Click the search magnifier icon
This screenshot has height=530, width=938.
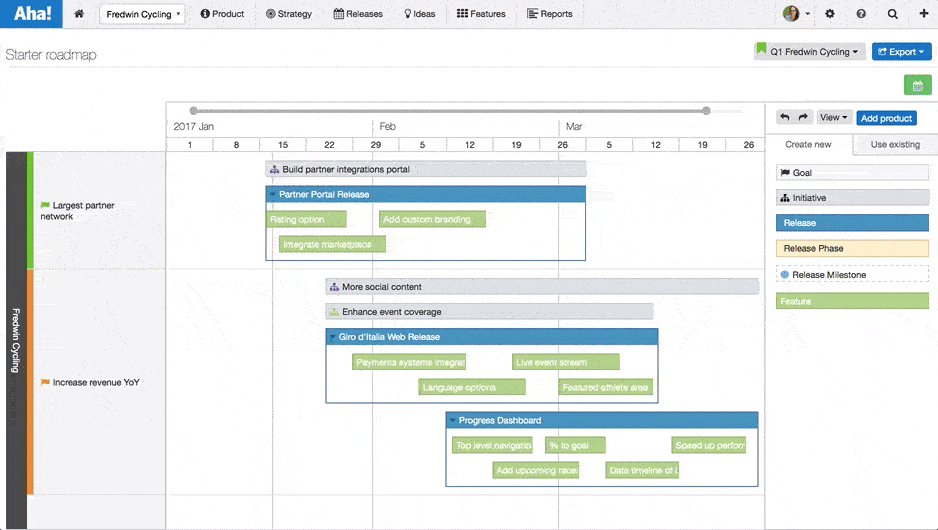click(893, 14)
